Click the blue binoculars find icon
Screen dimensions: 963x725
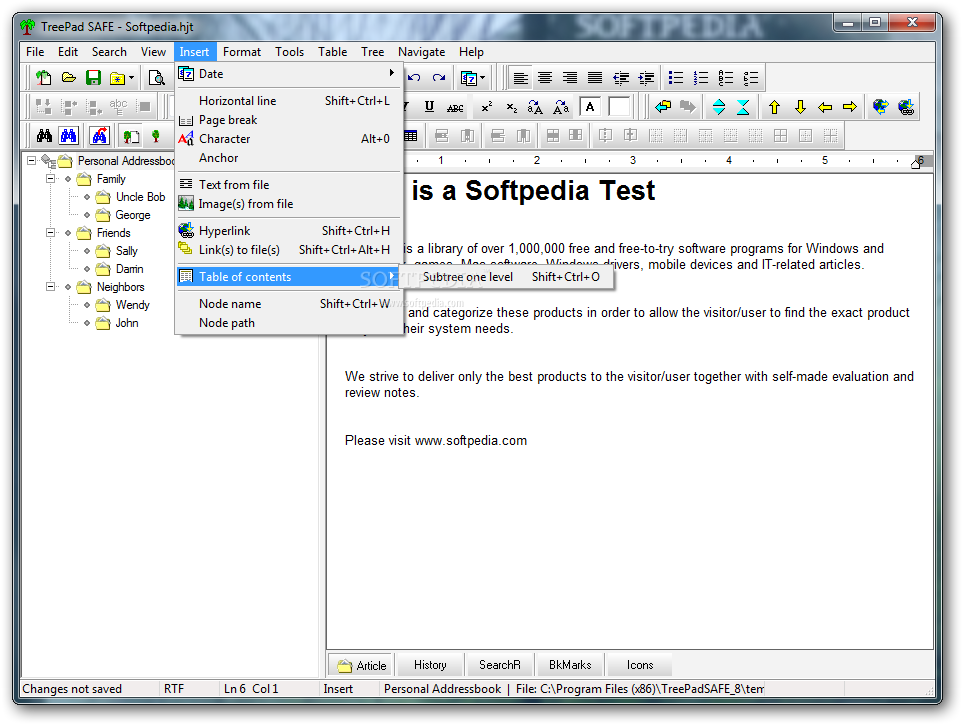[69, 136]
